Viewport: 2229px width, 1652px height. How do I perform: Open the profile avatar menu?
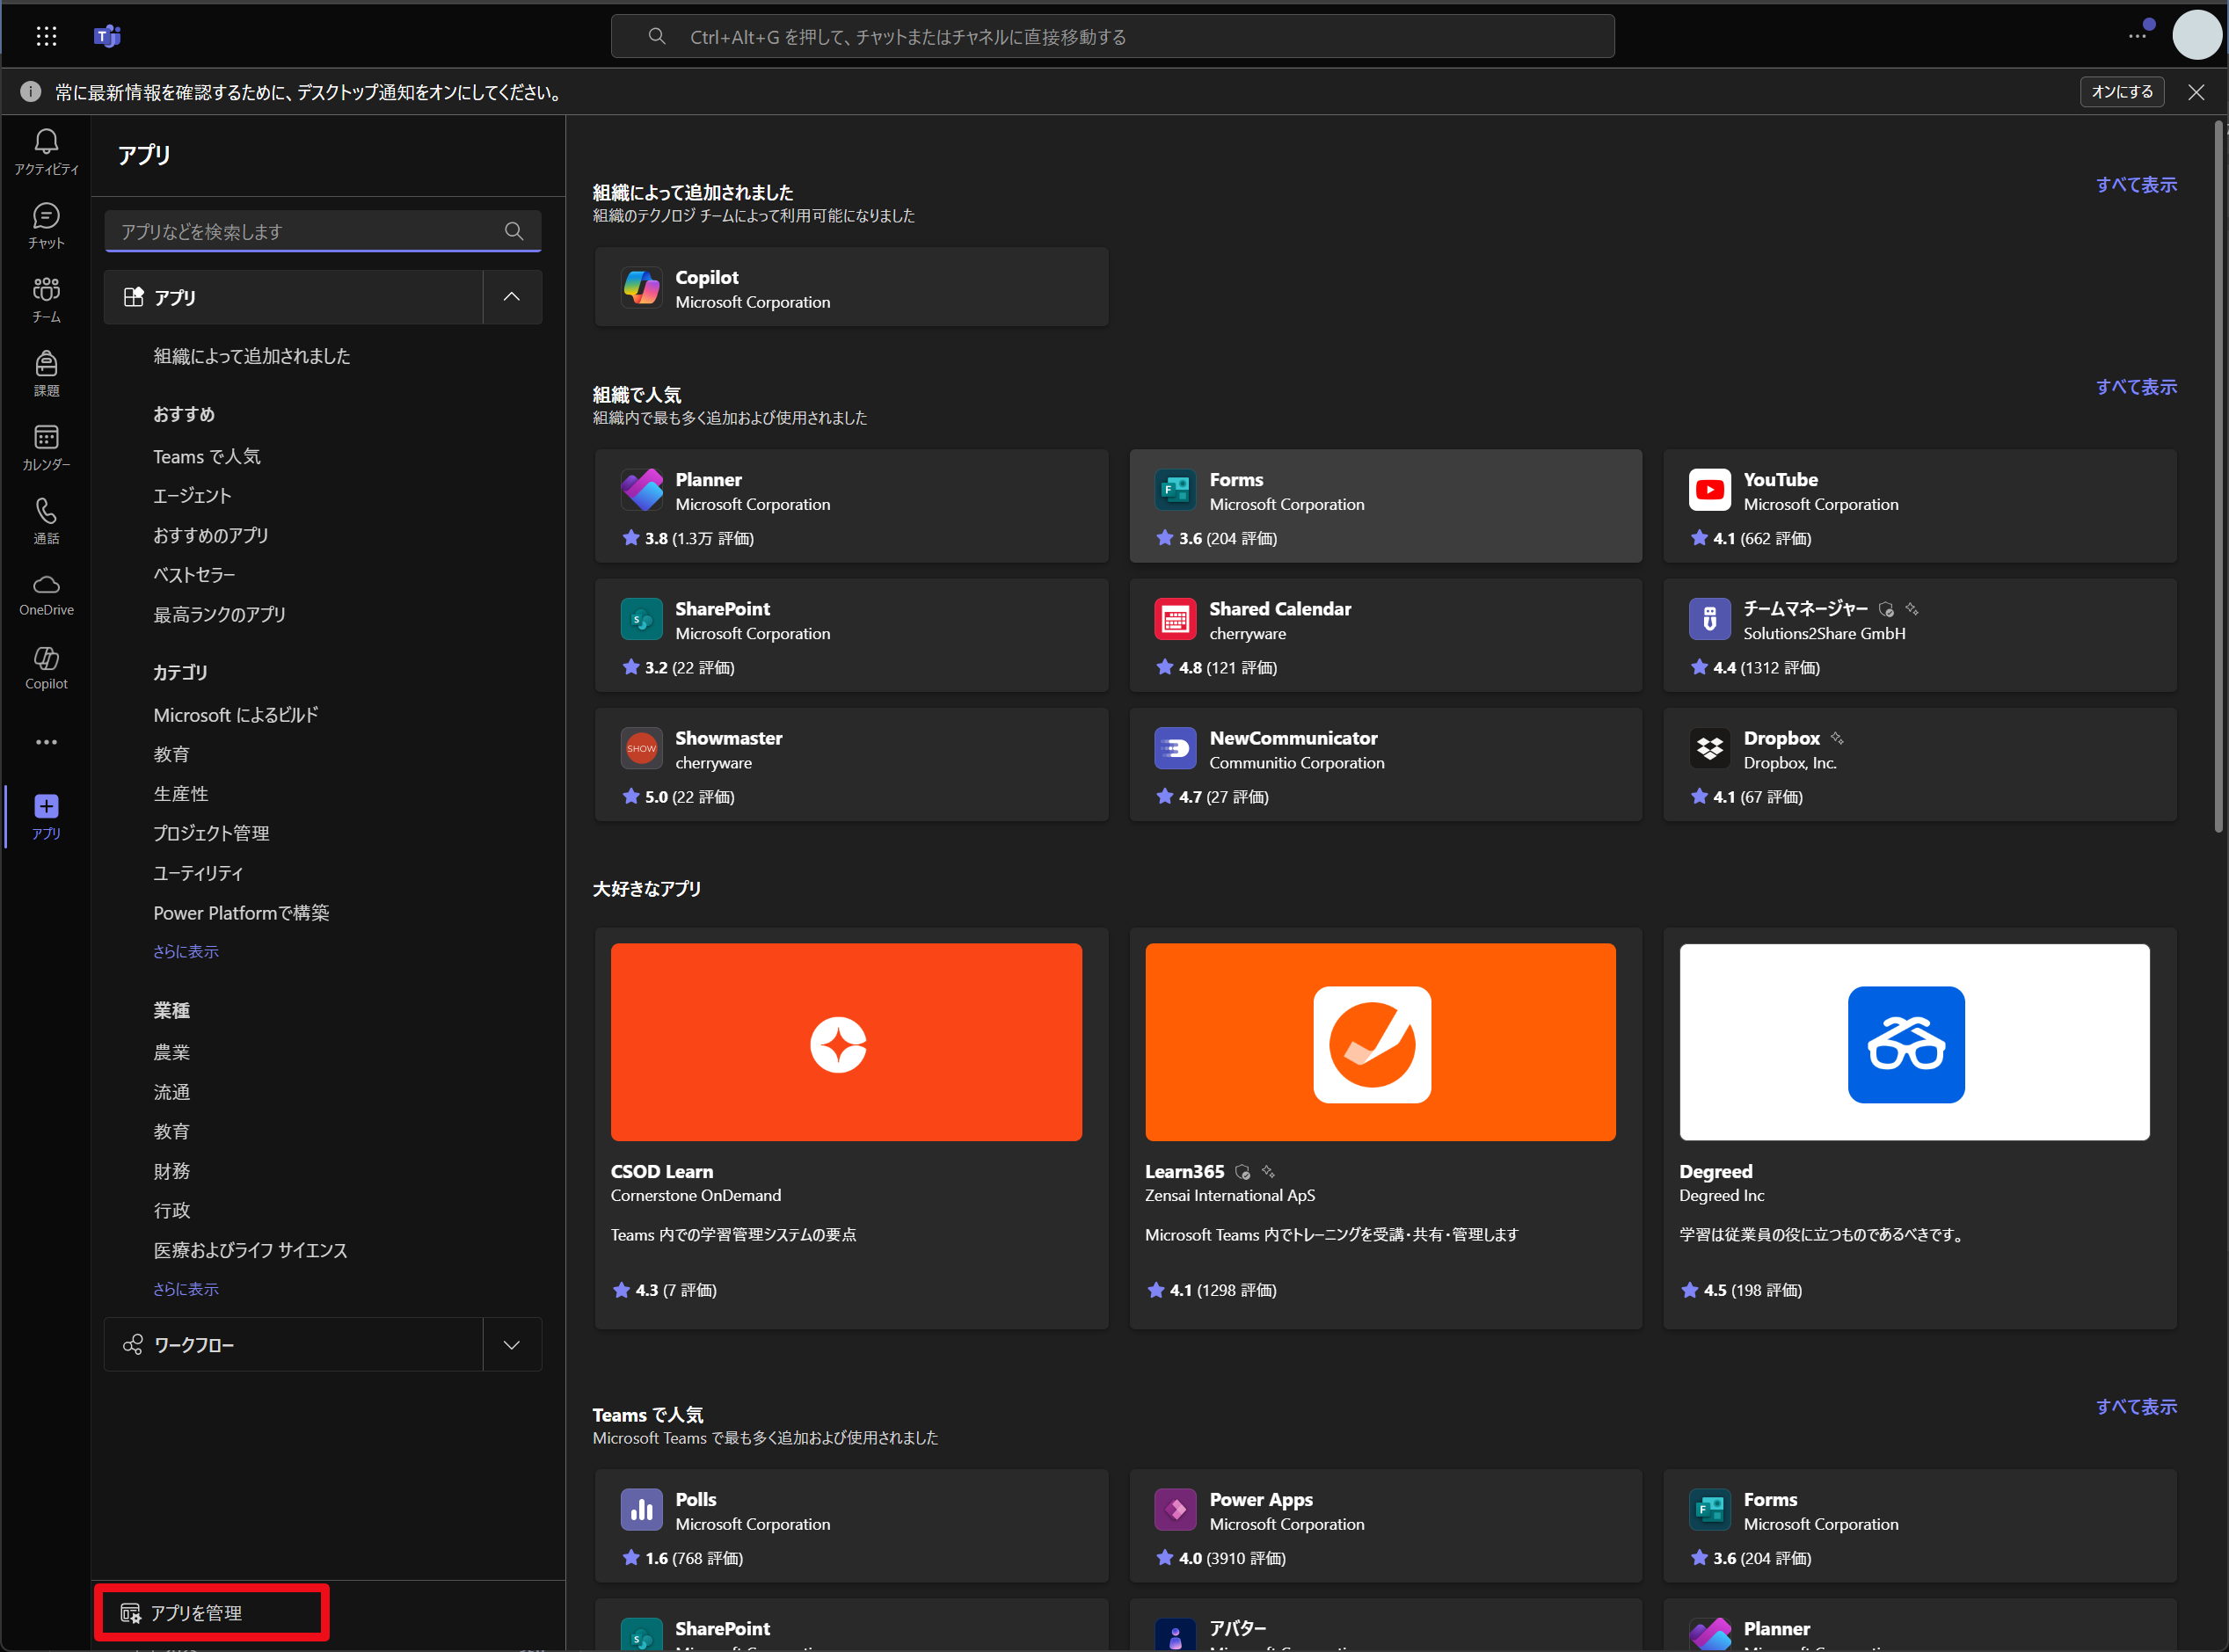(2196, 35)
